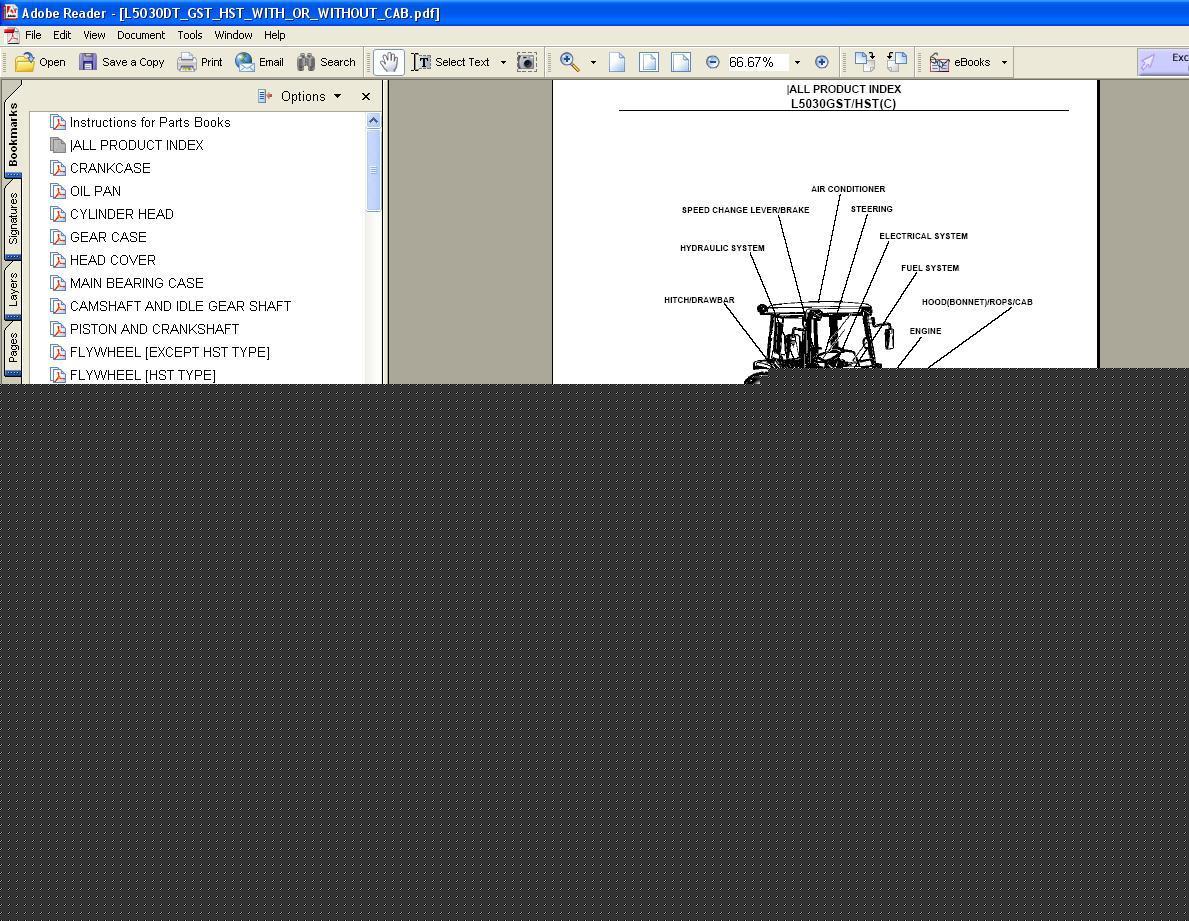Open zoom percentage dropdown arrow

coord(797,63)
